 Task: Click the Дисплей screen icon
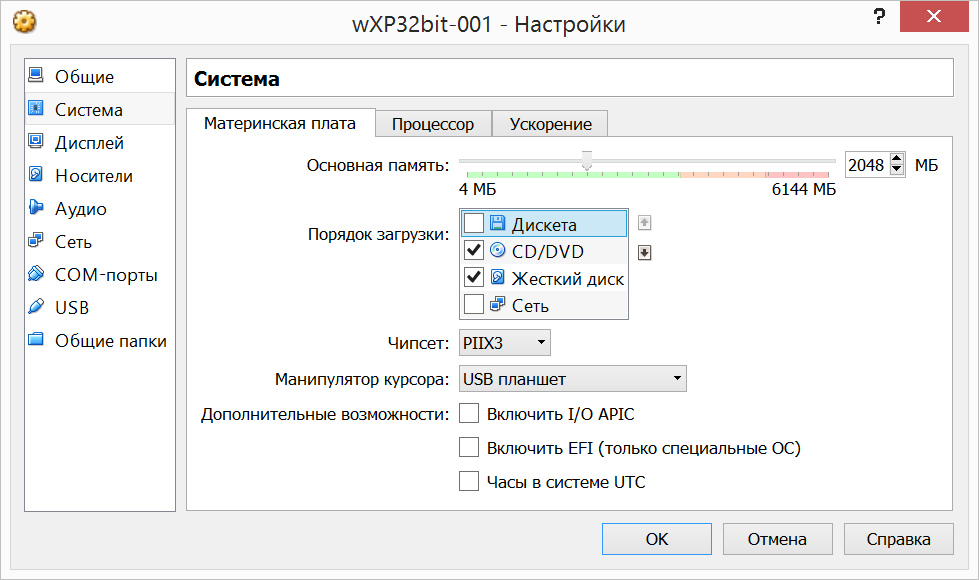click(36, 142)
